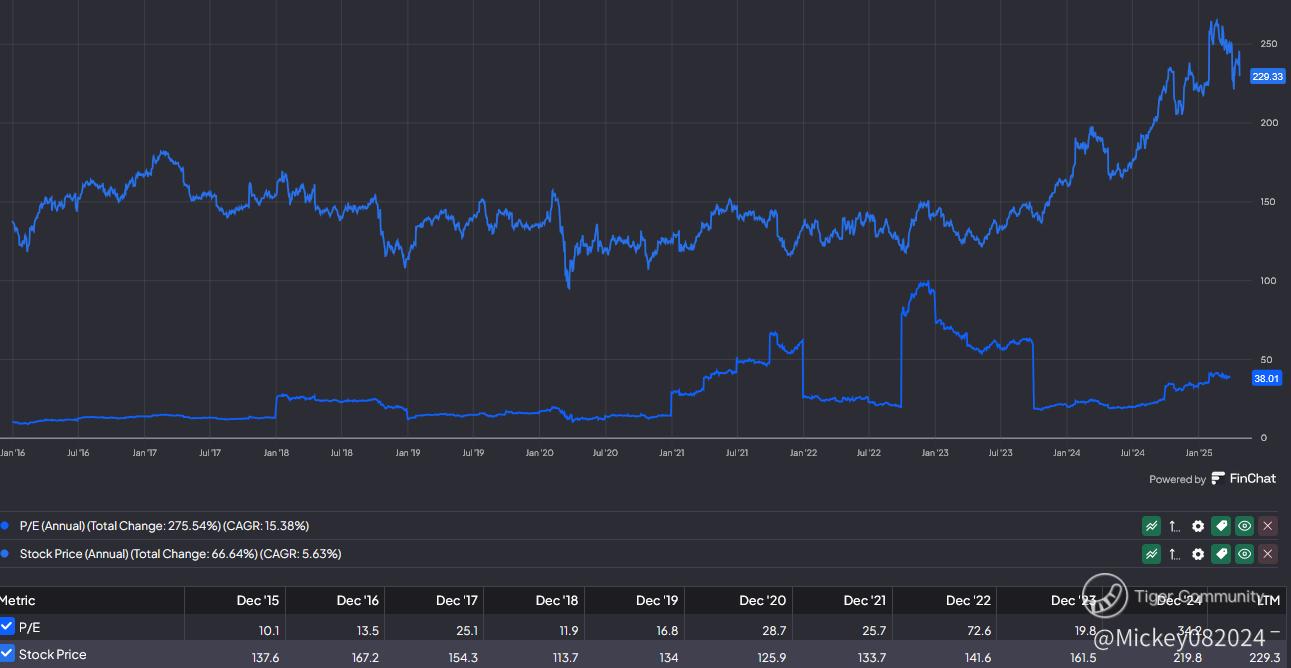Uncheck the Stock Price checkbox in table
Image resolution: width=1291 pixels, height=668 pixels.
(x=8, y=655)
